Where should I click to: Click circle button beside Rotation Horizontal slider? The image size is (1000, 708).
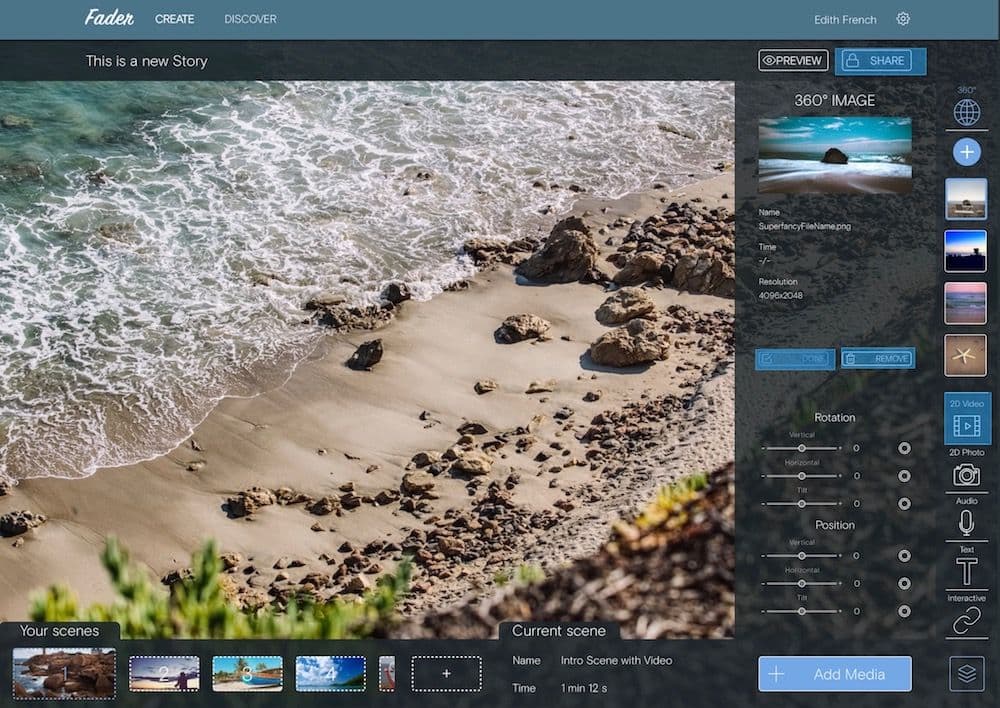click(x=904, y=476)
